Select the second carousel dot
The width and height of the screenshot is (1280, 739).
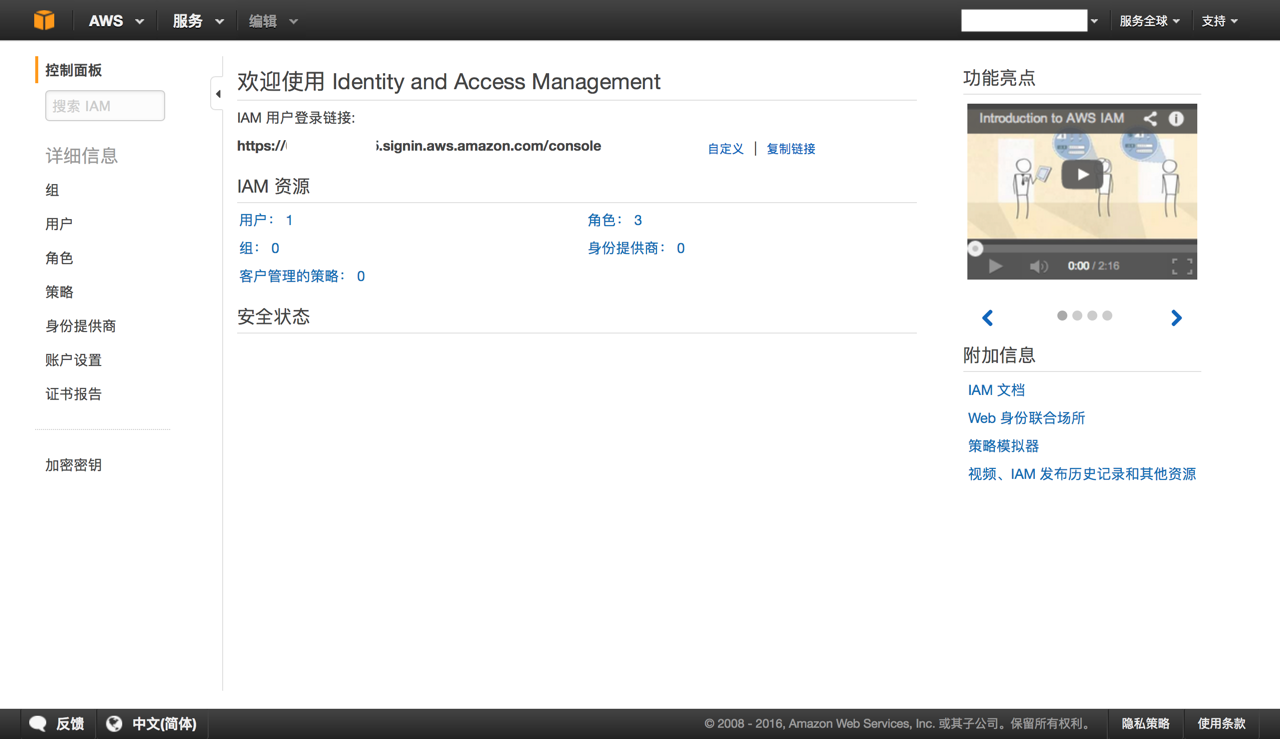click(1077, 316)
